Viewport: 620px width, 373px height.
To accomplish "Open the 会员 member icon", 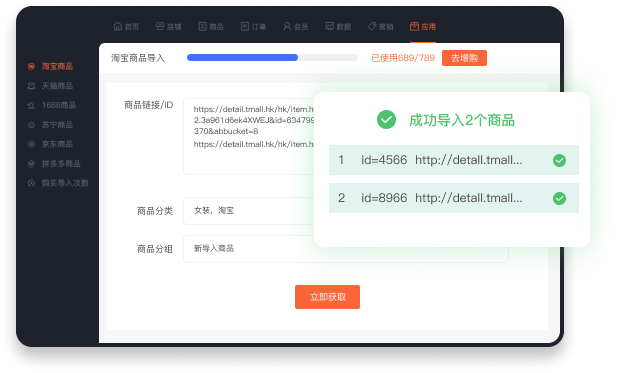I will 287,27.
